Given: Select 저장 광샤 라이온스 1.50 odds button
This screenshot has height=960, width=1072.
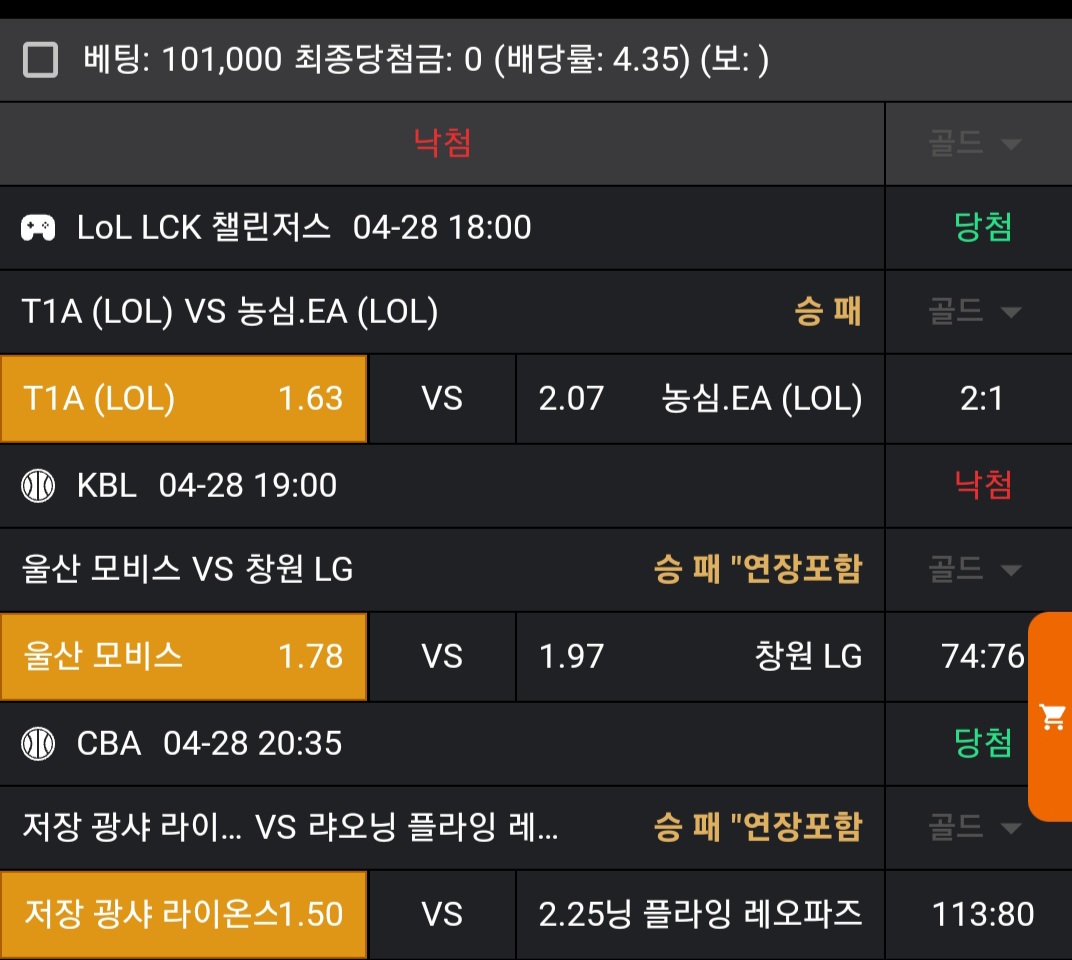Looking at the screenshot, I should pos(184,914).
